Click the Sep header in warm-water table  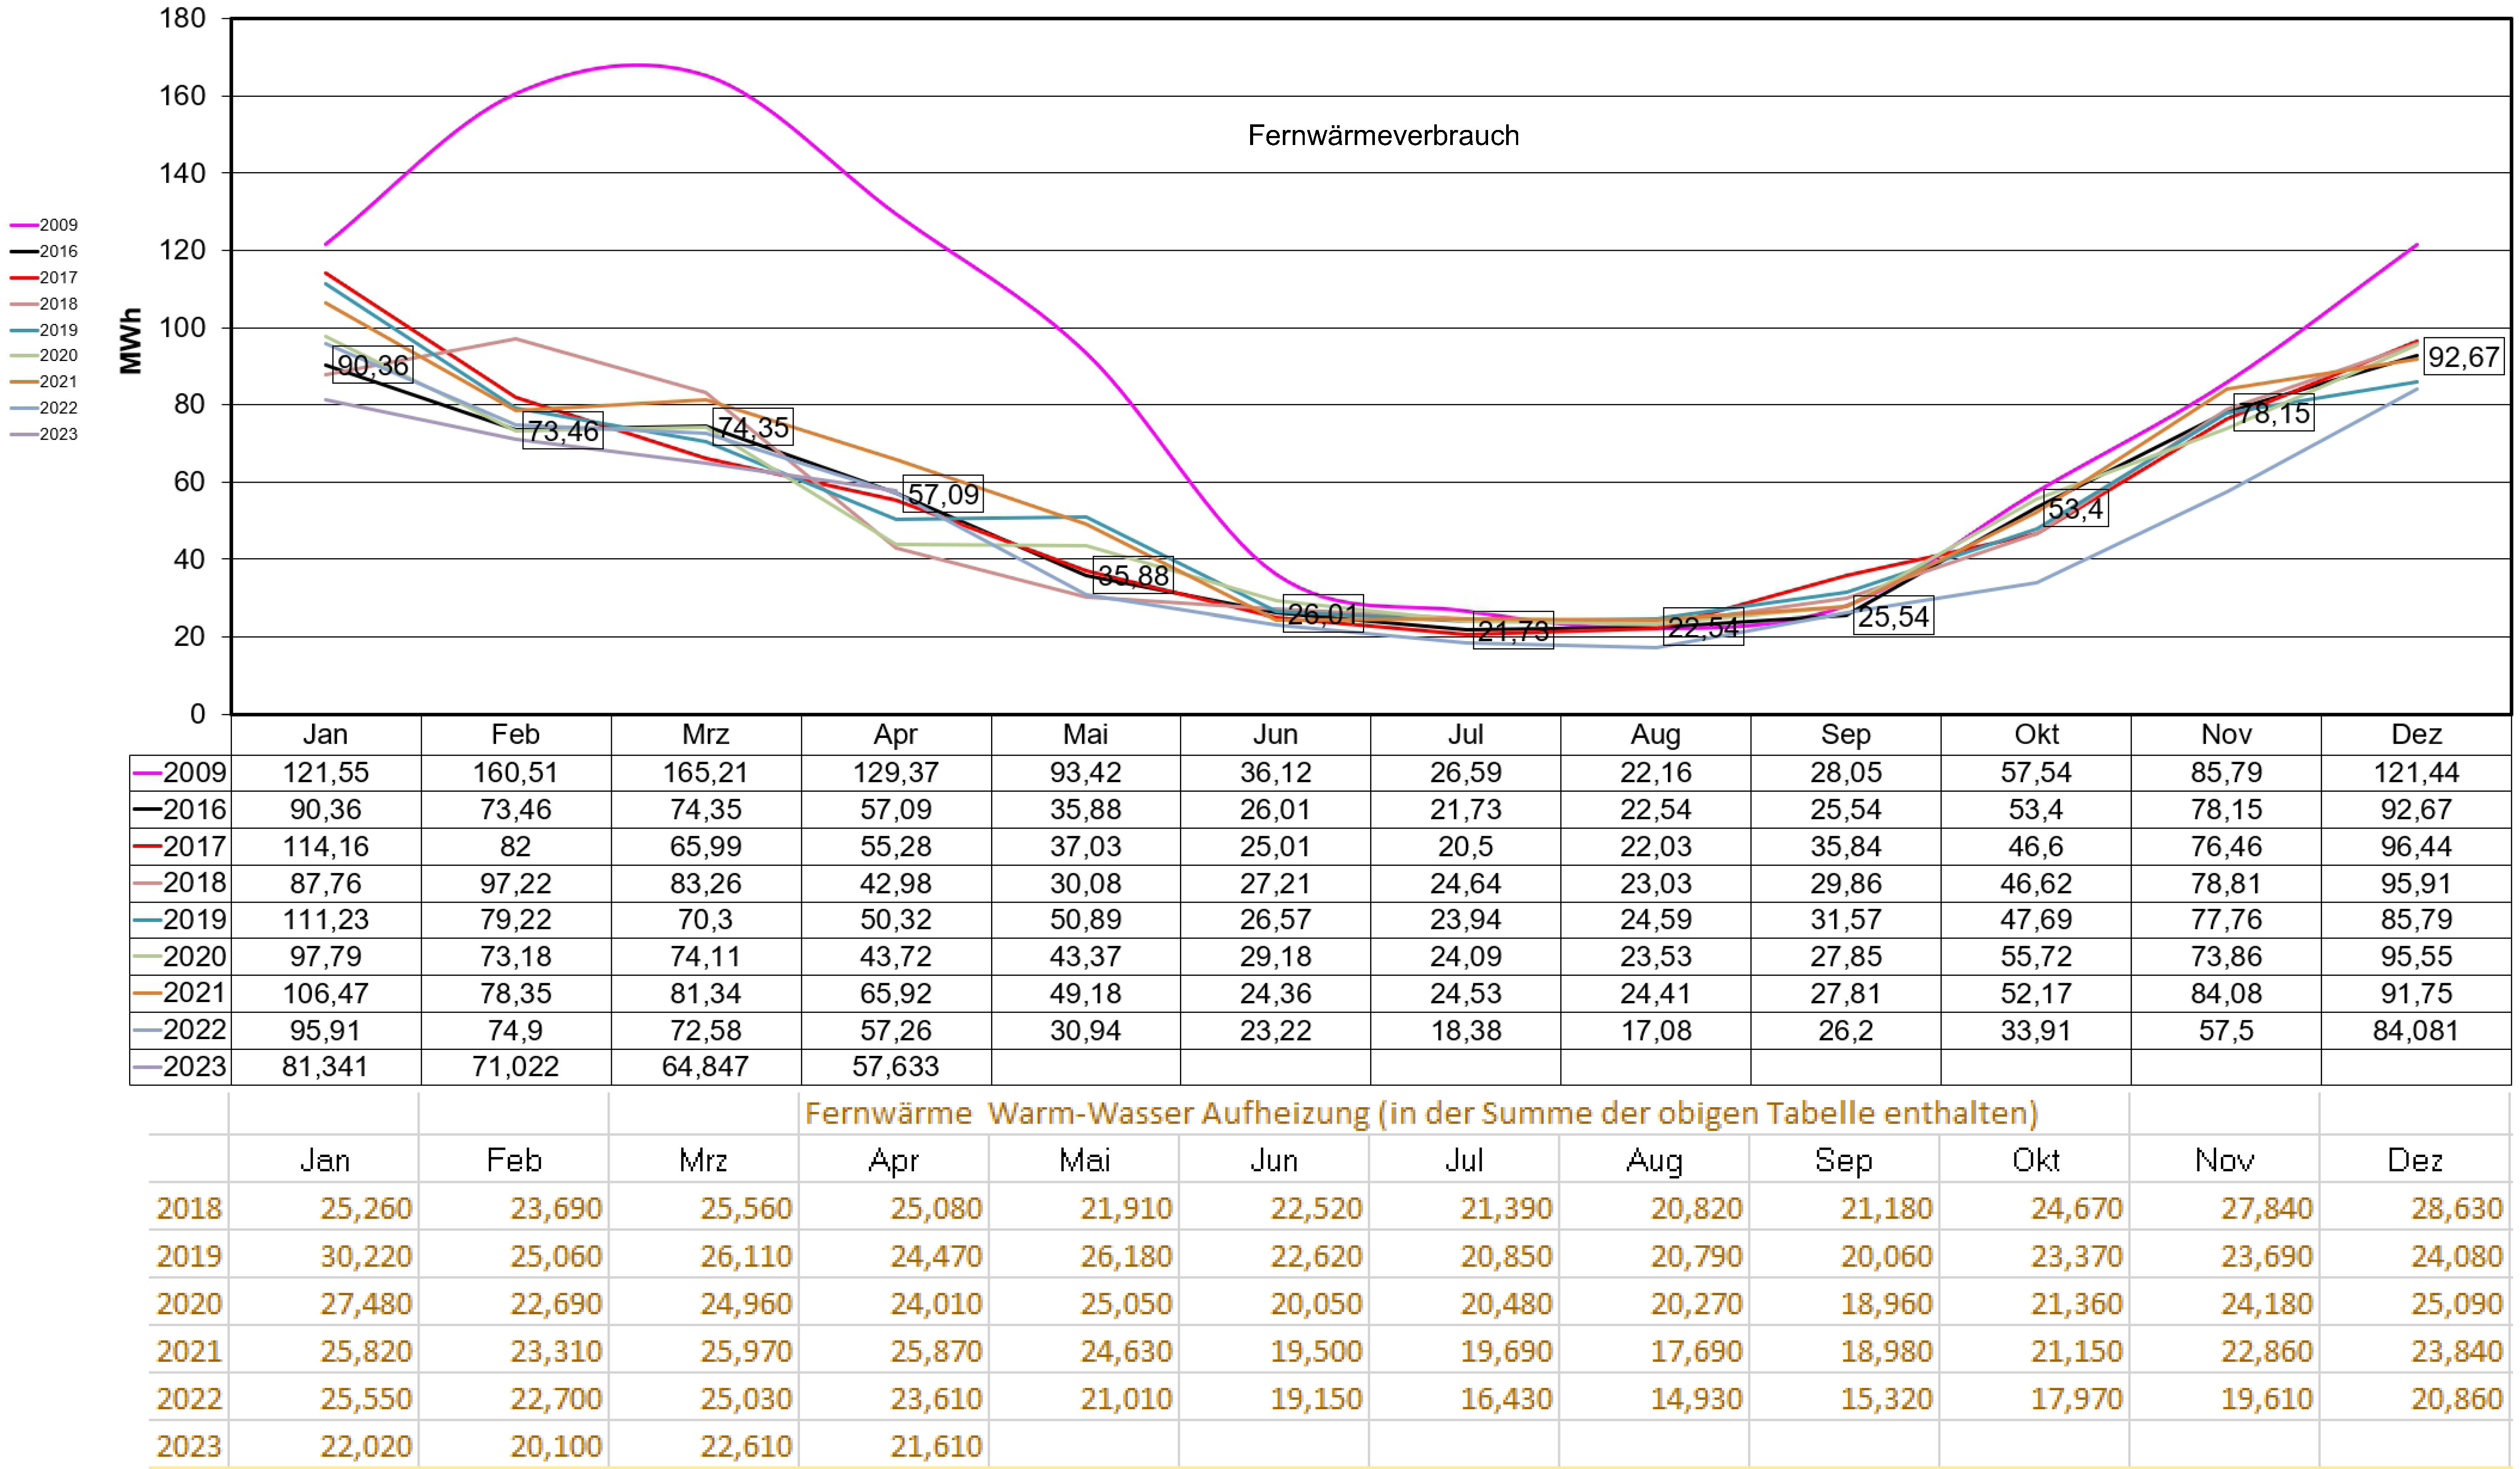[x=1844, y=1161]
